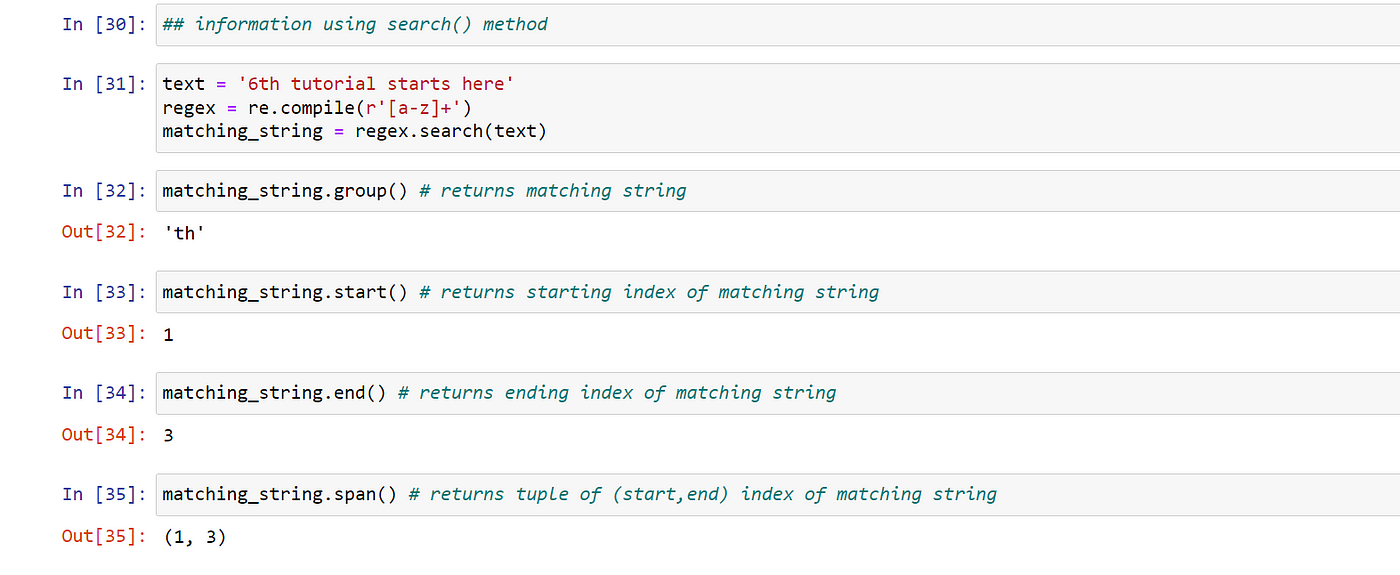This screenshot has height=575, width=1400.
Task: Click the Out[32] prompt label
Action: tap(104, 233)
